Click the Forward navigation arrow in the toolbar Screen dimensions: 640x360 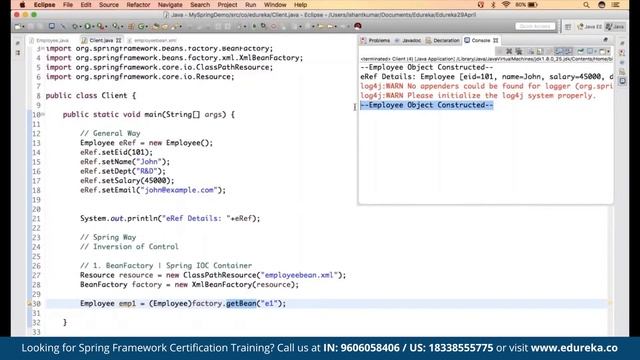[331, 27]
